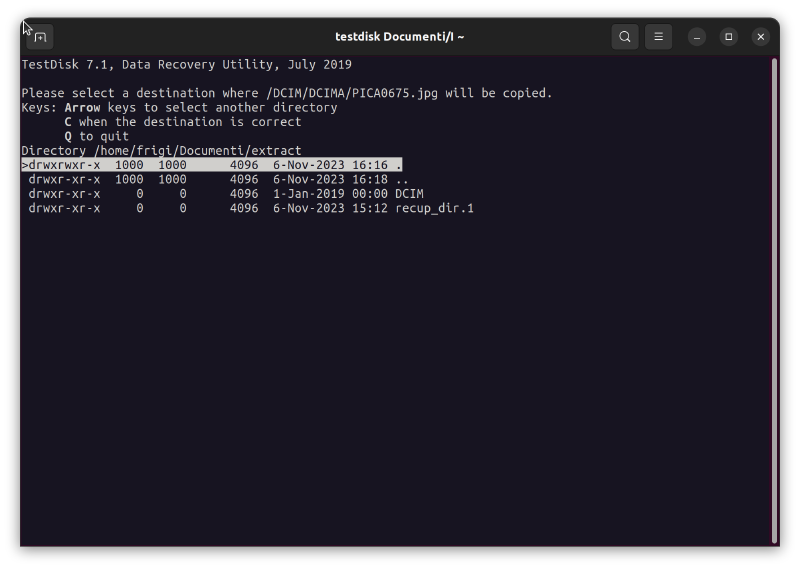Viewport: 800px width, 569px height.
Task: Click the 6-Nov-2023 15:12 timestamp
Action: pyautogui.click(x=330, y=208)
